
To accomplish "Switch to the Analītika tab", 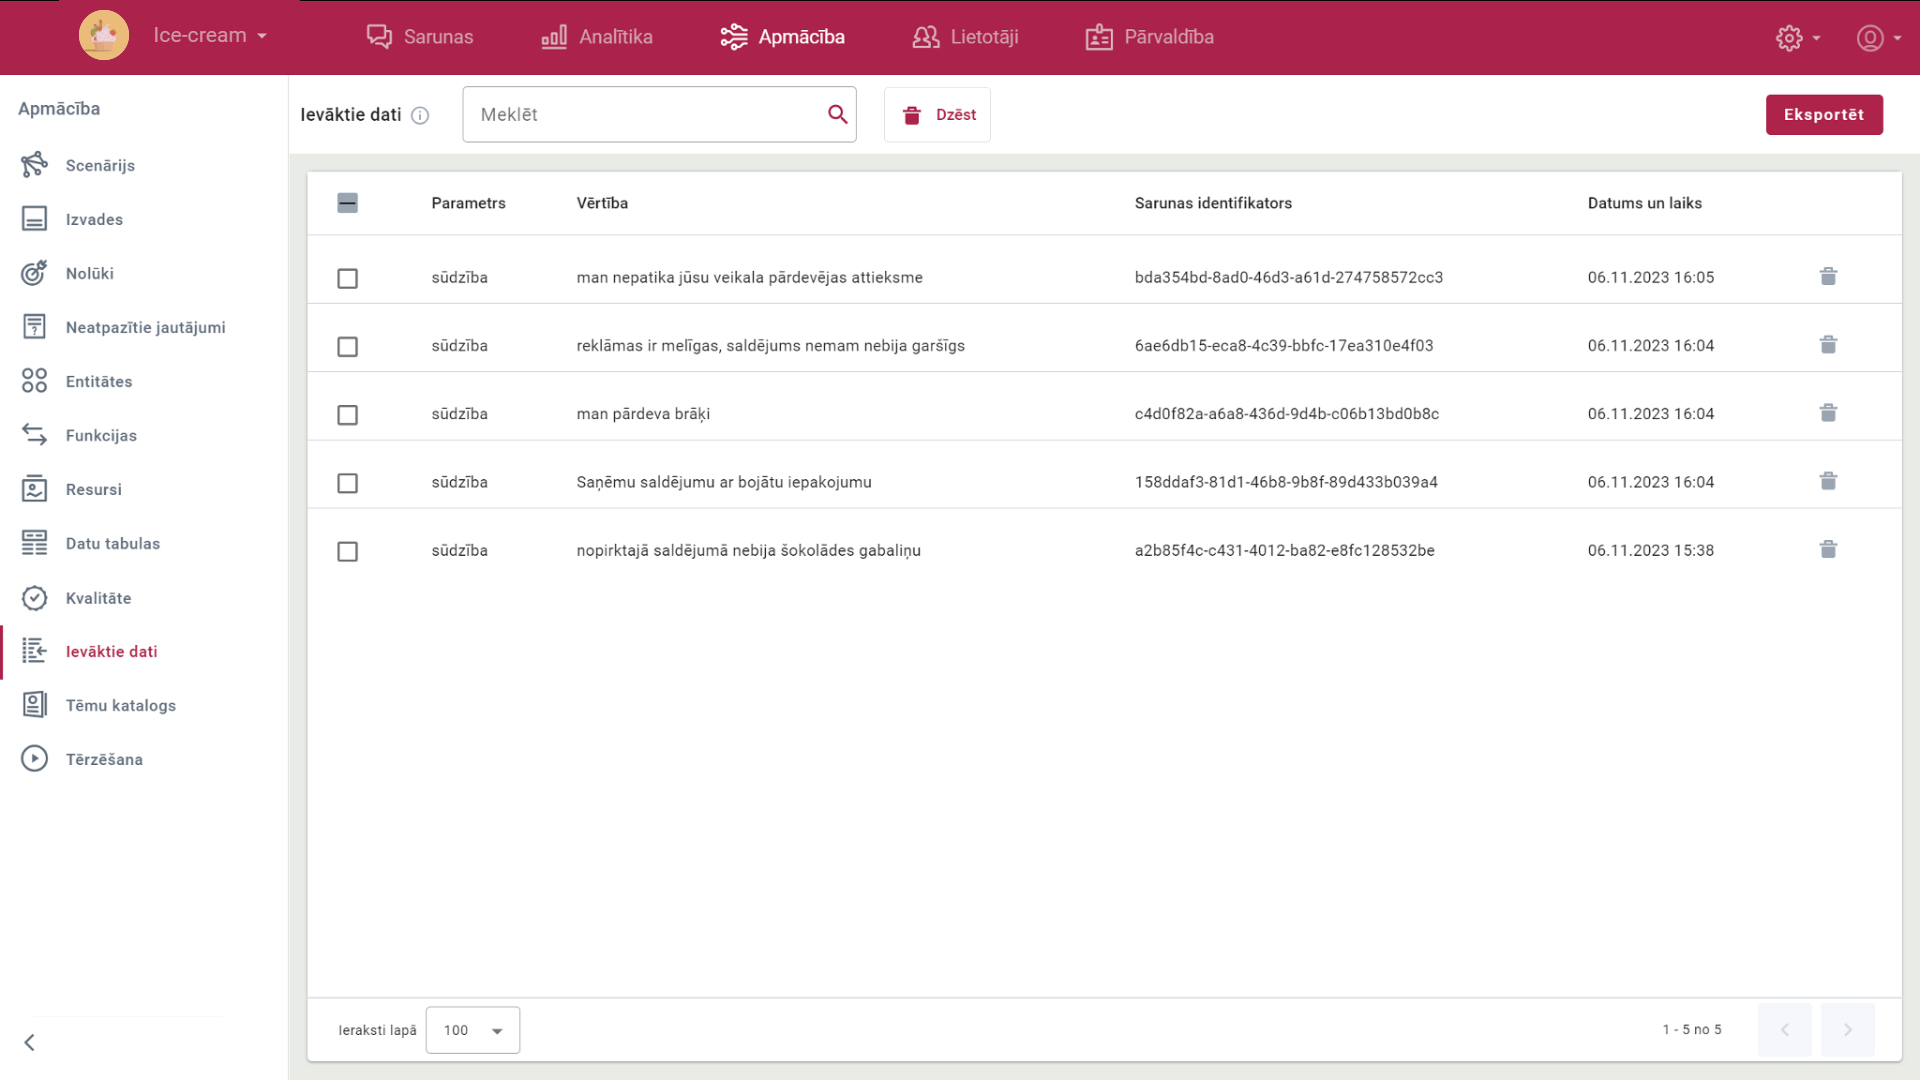I will click(597, 37).
